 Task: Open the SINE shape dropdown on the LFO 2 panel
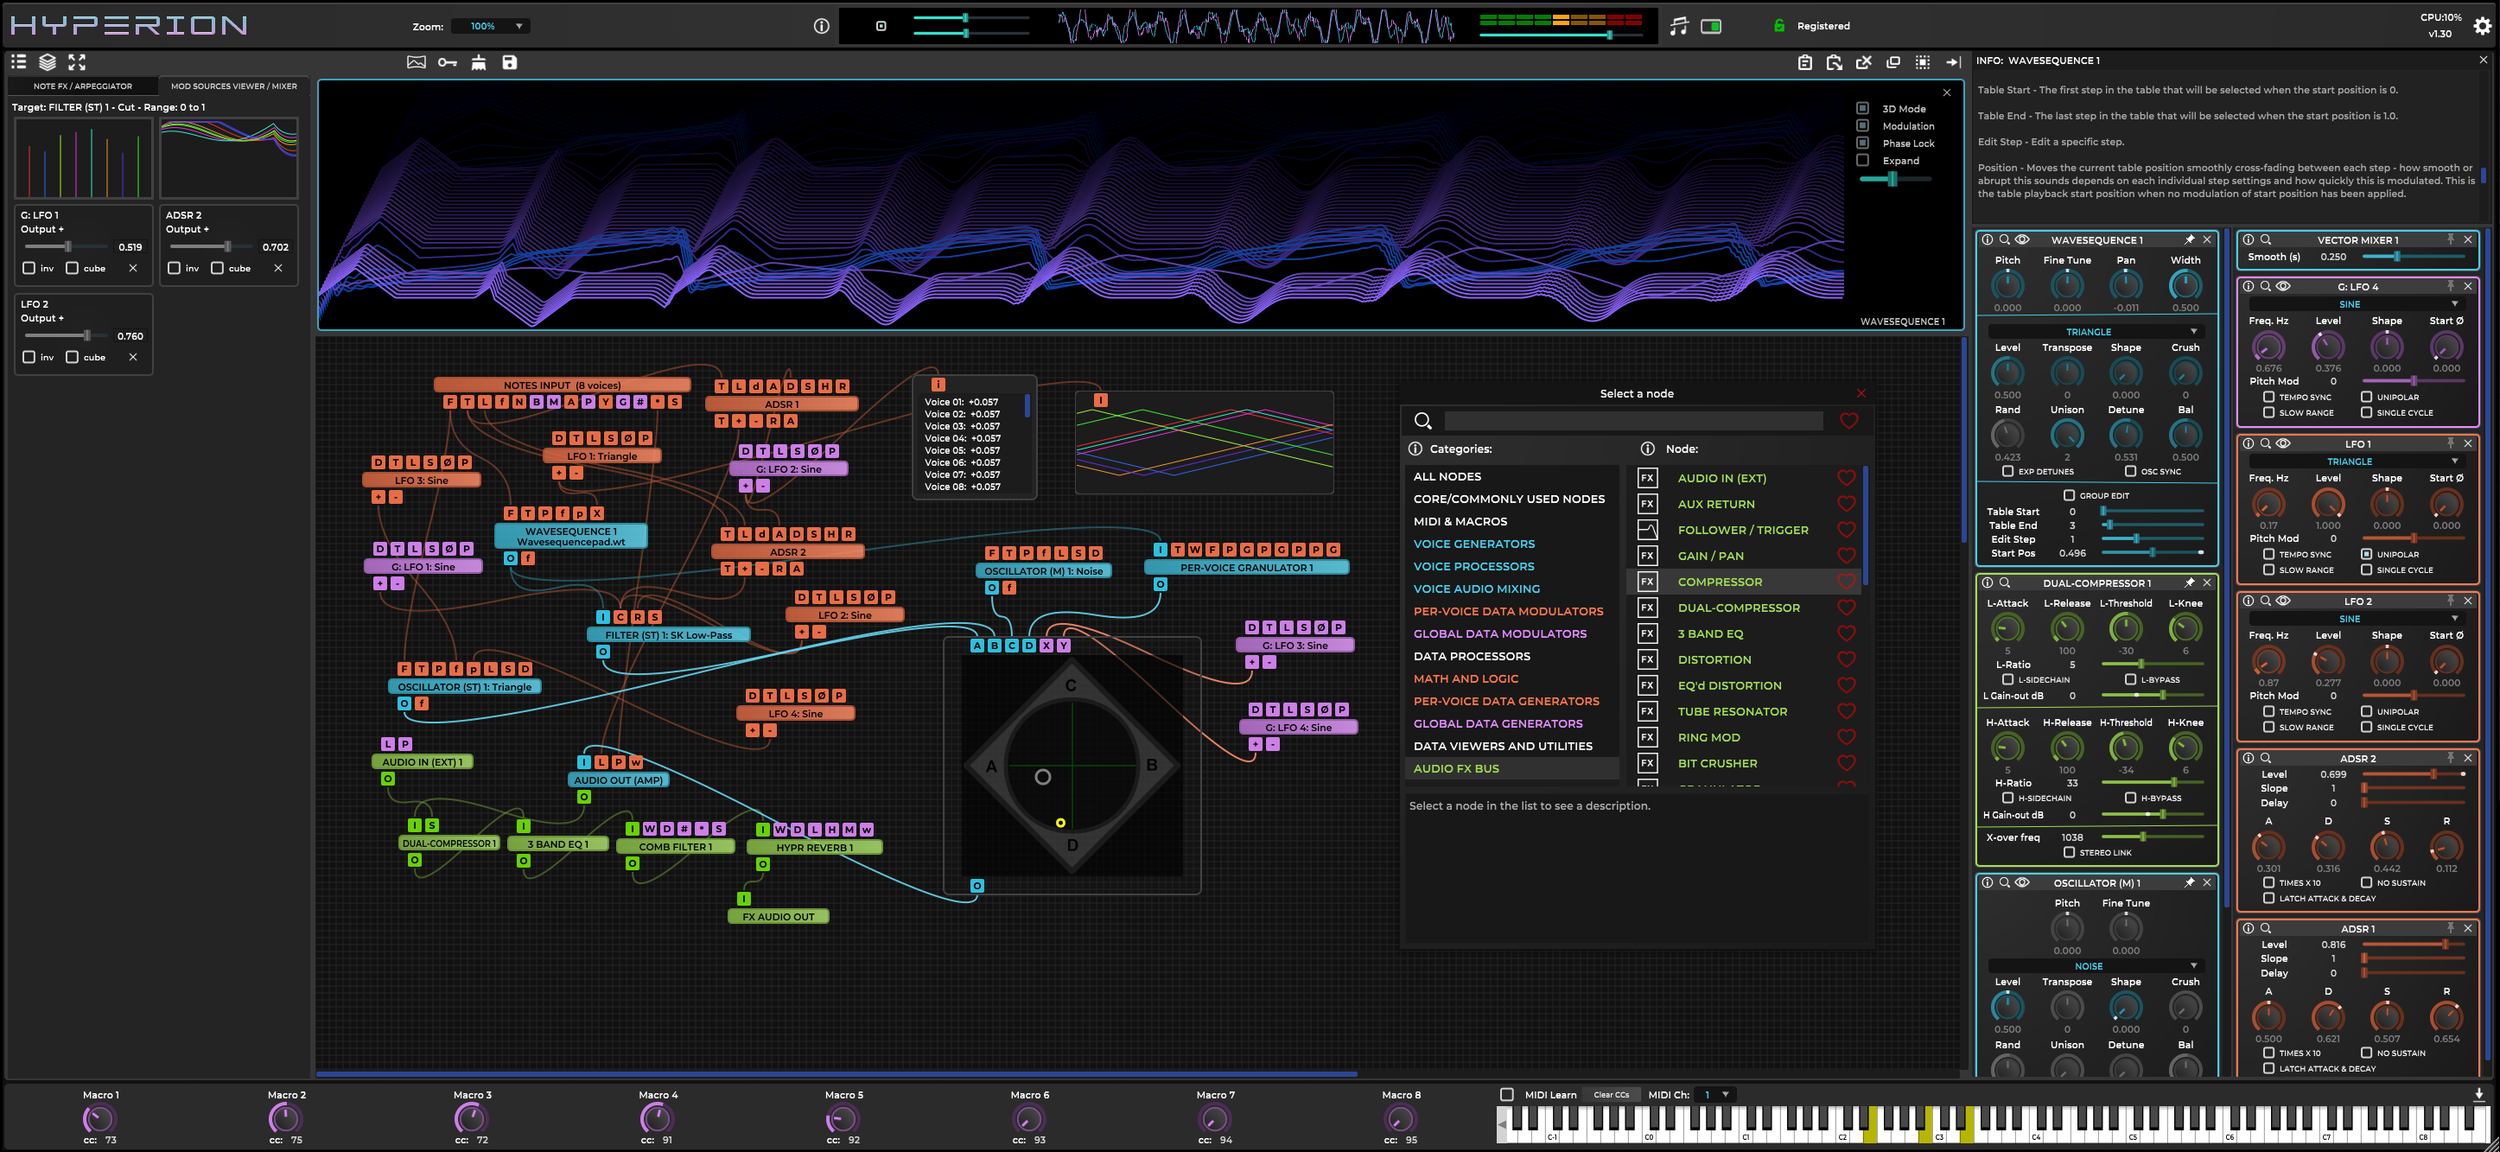[2354, 619]
